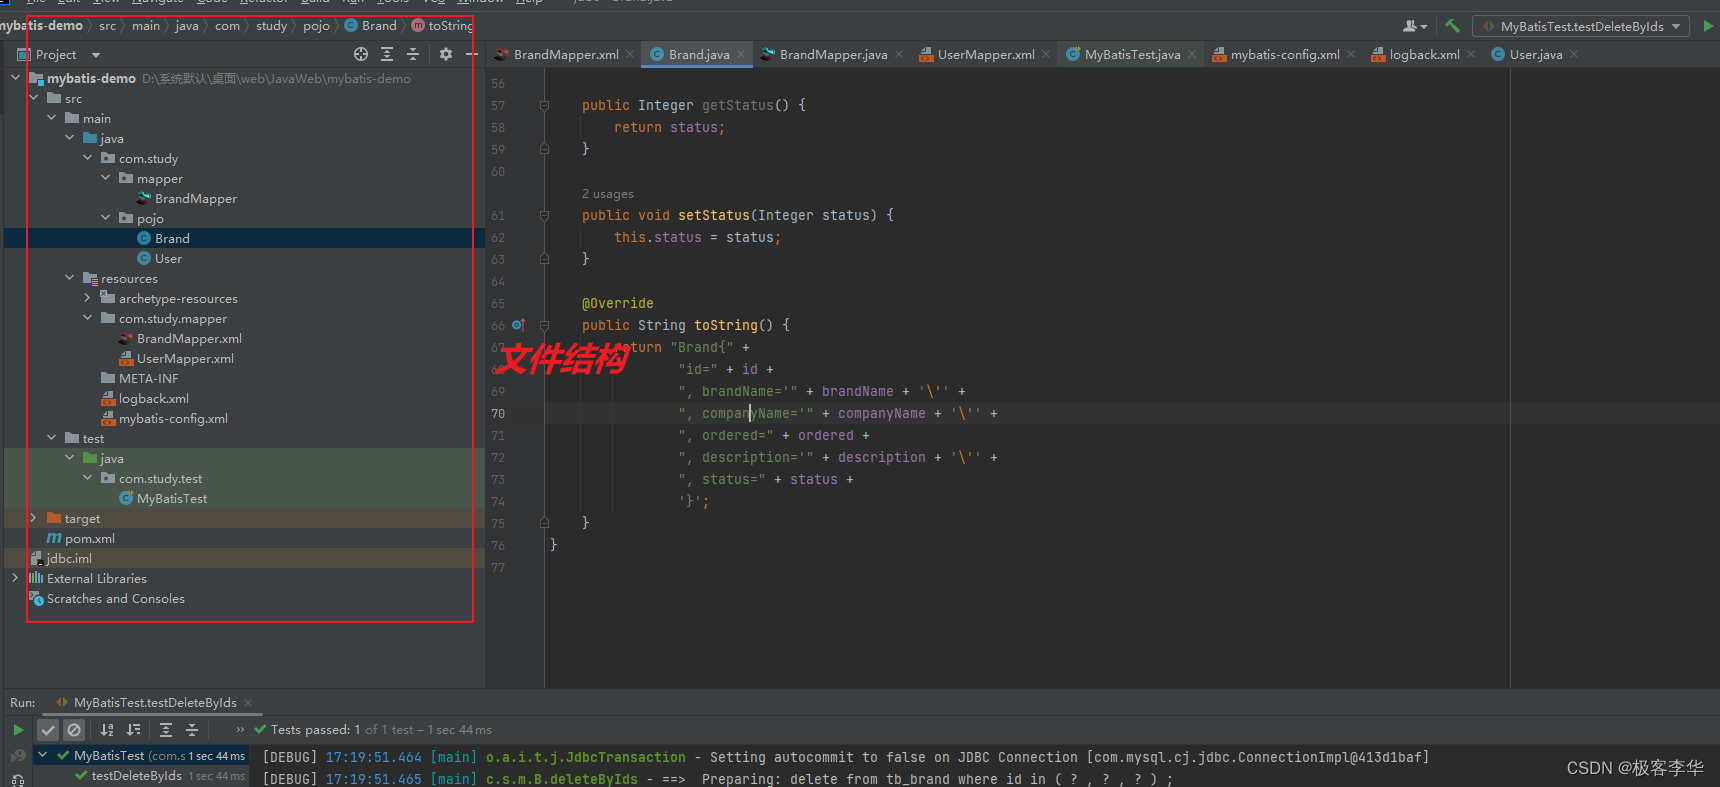The image size is (1720, 787).
Task: Click the override gutter icon at toString
Action: tap(518, 325)
